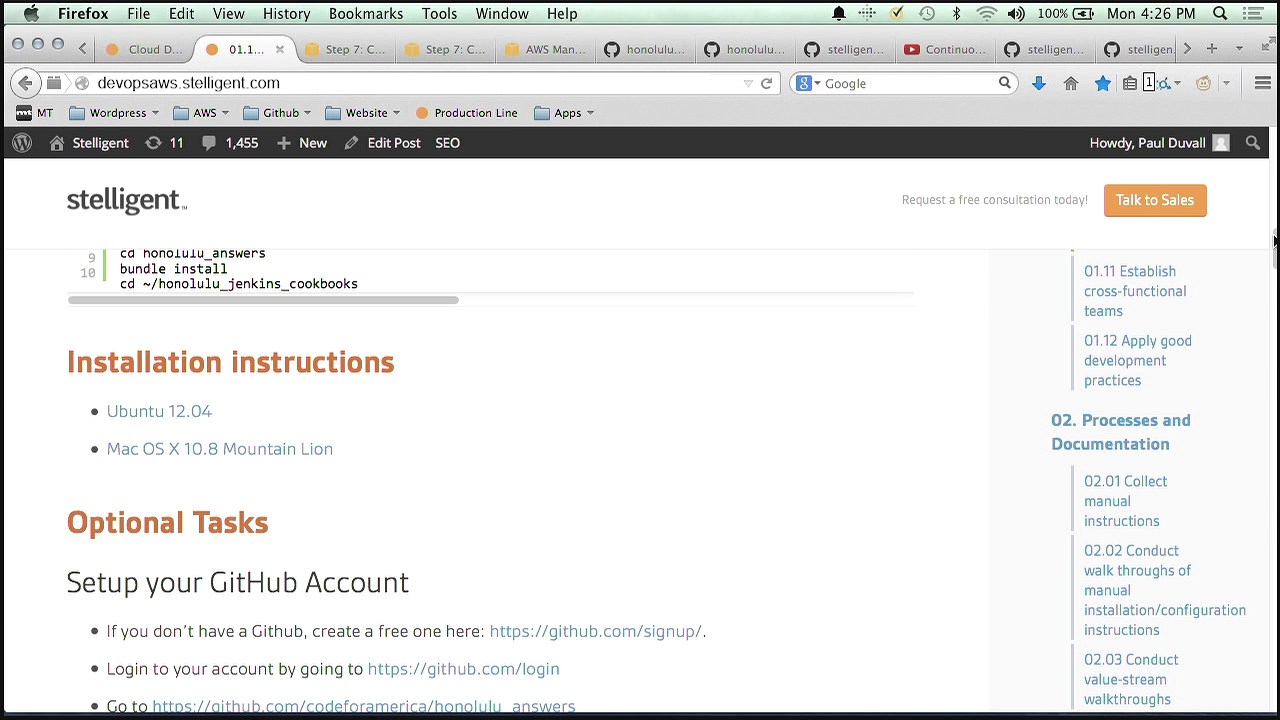Switch to the Continuo... YouTube tab
Image resolution: width=1280 pixels, height=720 pixels.
pyautogui.click(x=946, y=49)
